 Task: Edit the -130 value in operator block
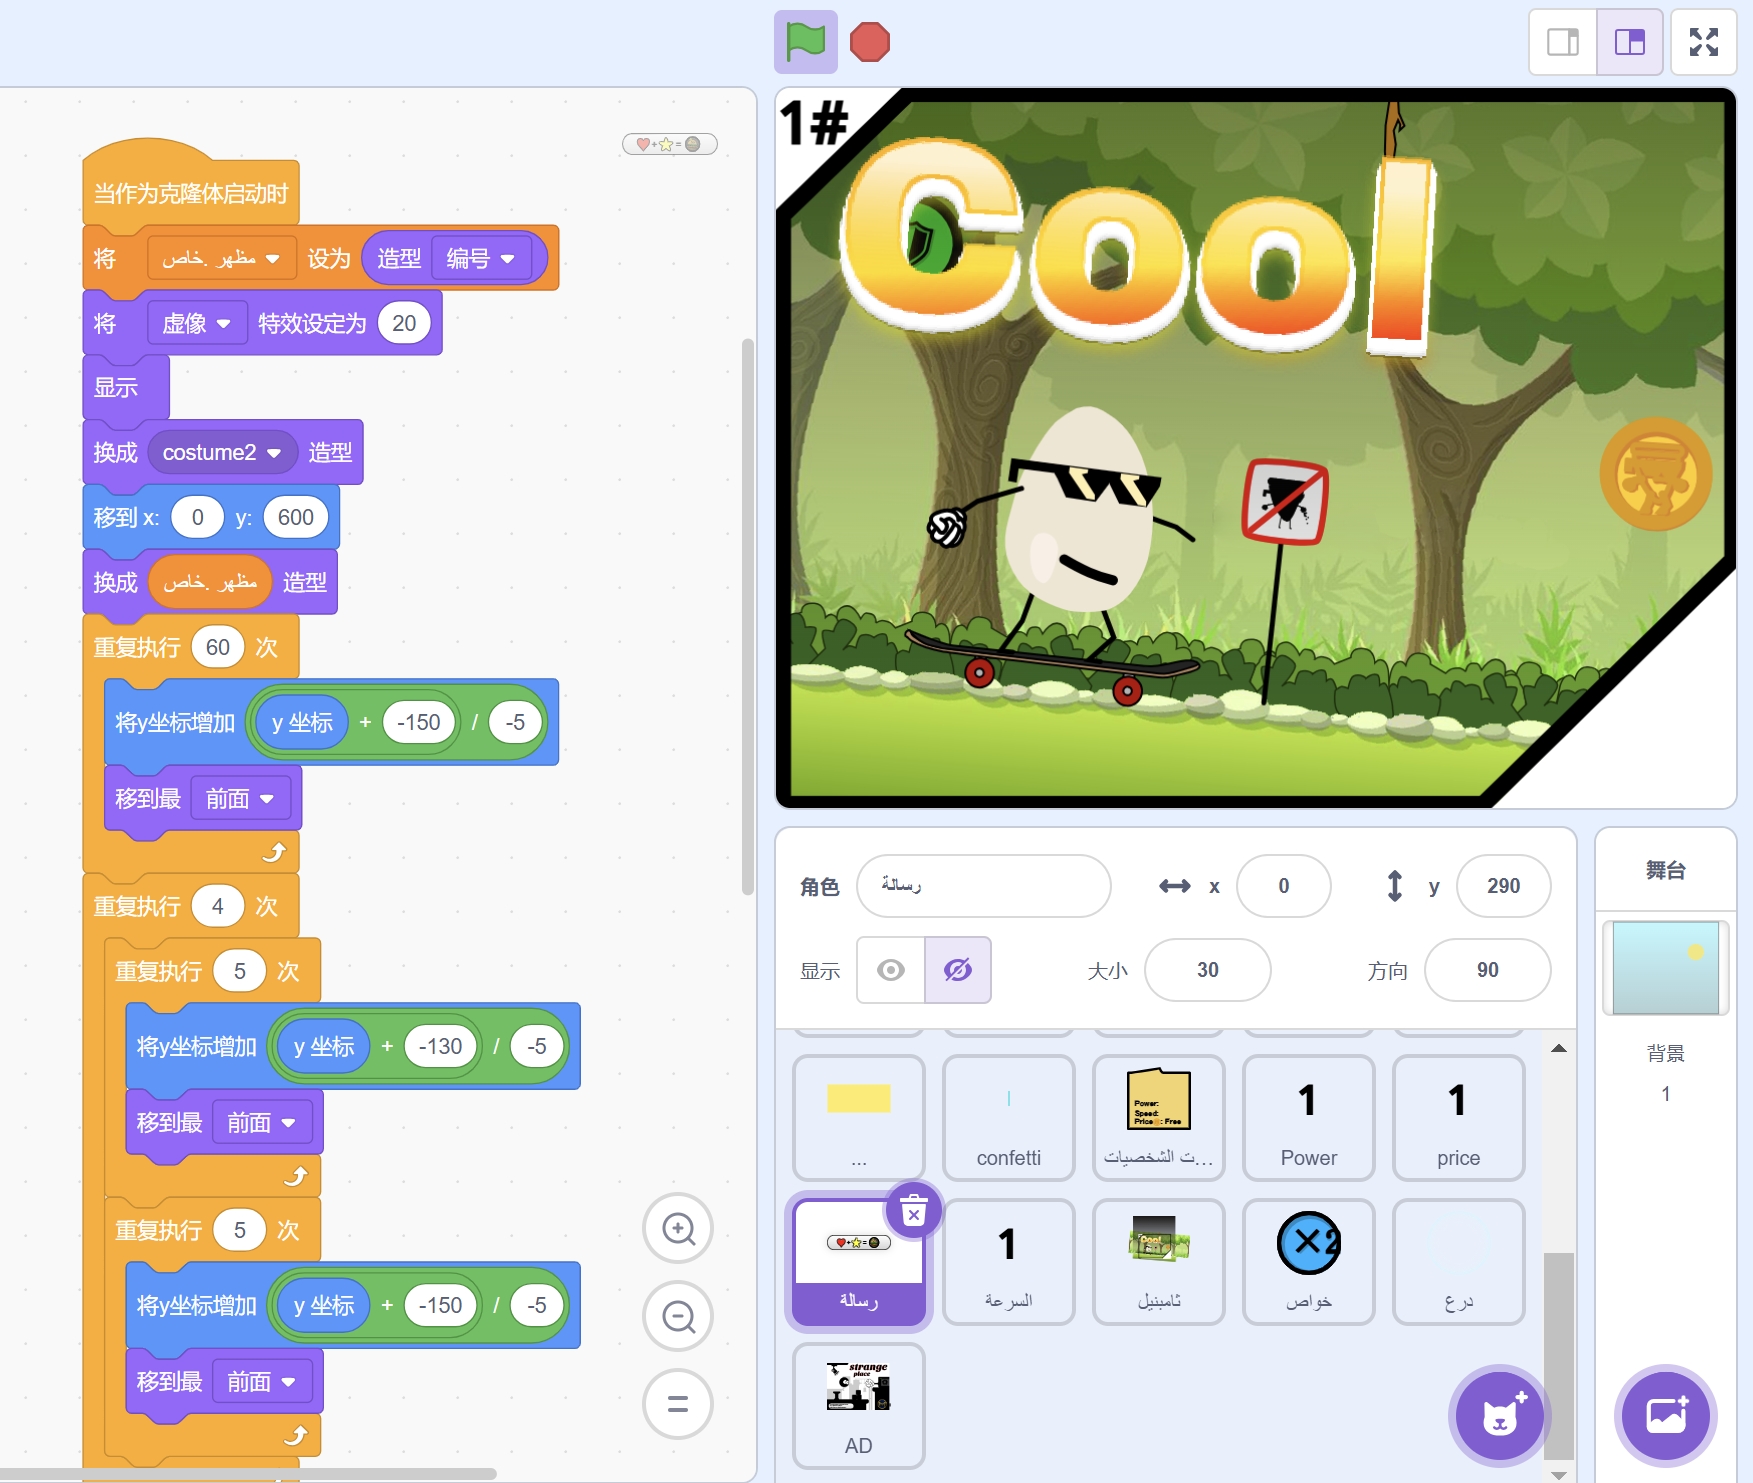pos(440,1046)
